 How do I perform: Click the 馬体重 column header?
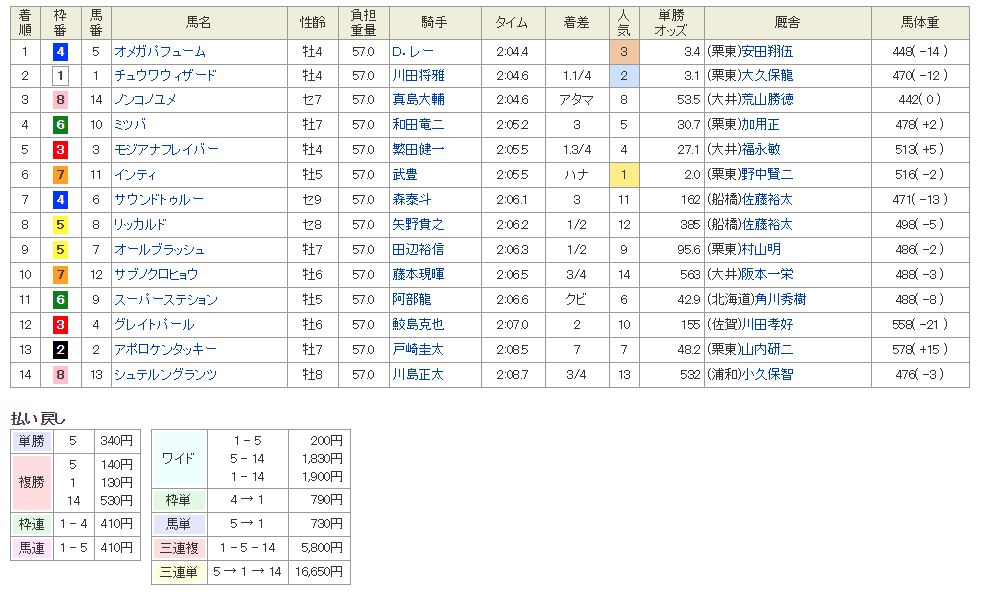920,23
